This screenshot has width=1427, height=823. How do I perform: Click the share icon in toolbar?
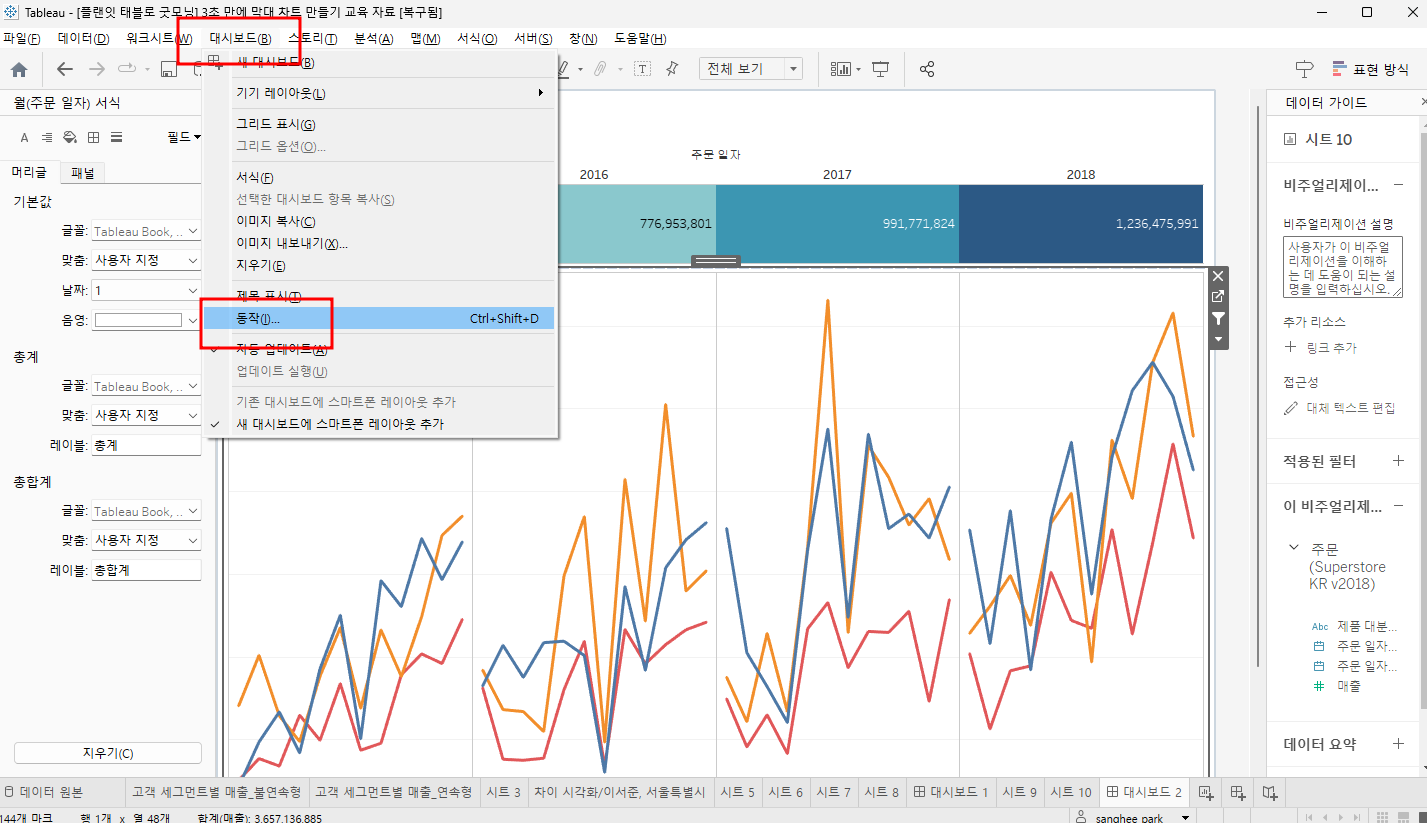point(927,69)
